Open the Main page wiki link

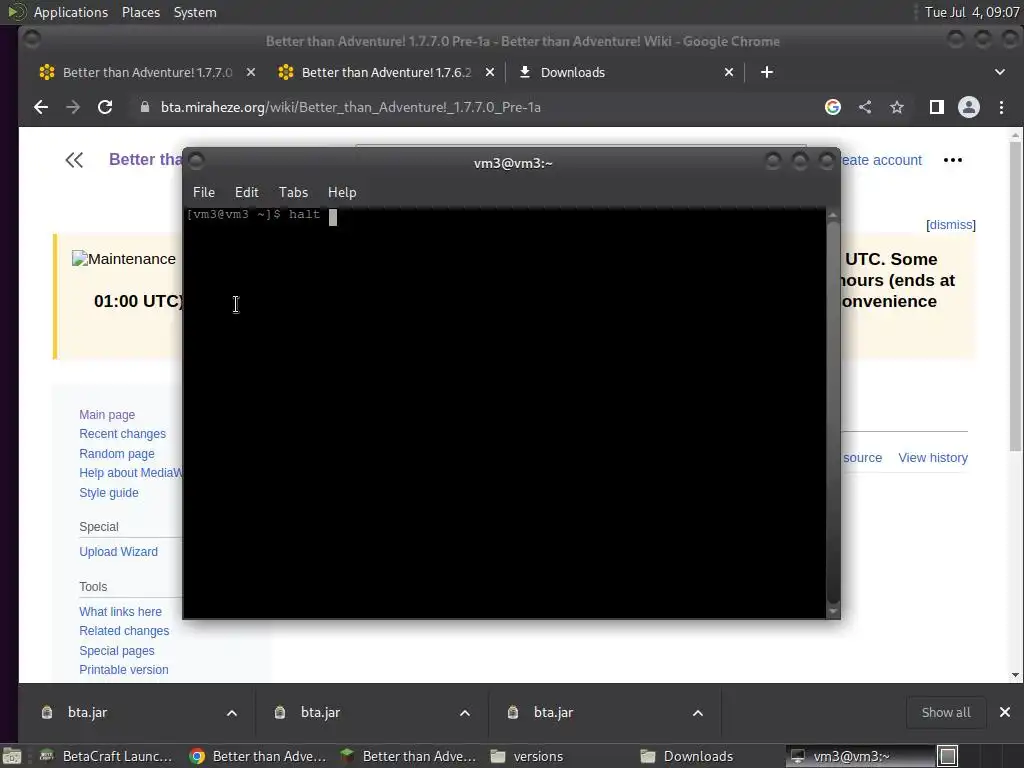pyautogui.click(x=107, y=415)
